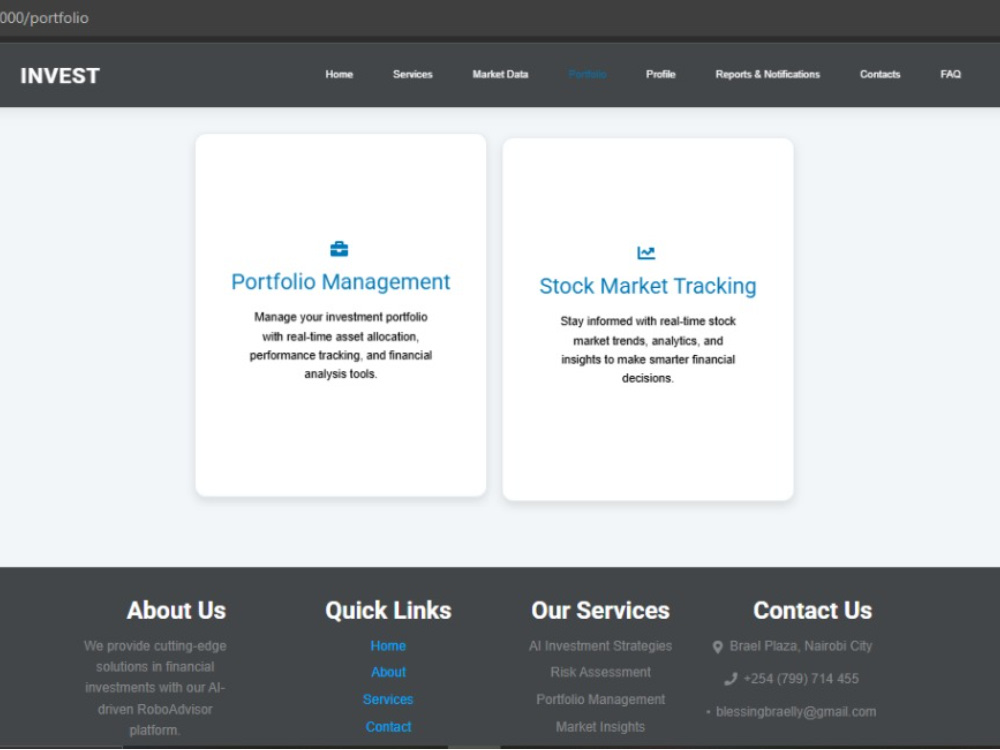Follow the About link in Quick Links
Screen dimensions: 1000x750
[x=388, y=672]
